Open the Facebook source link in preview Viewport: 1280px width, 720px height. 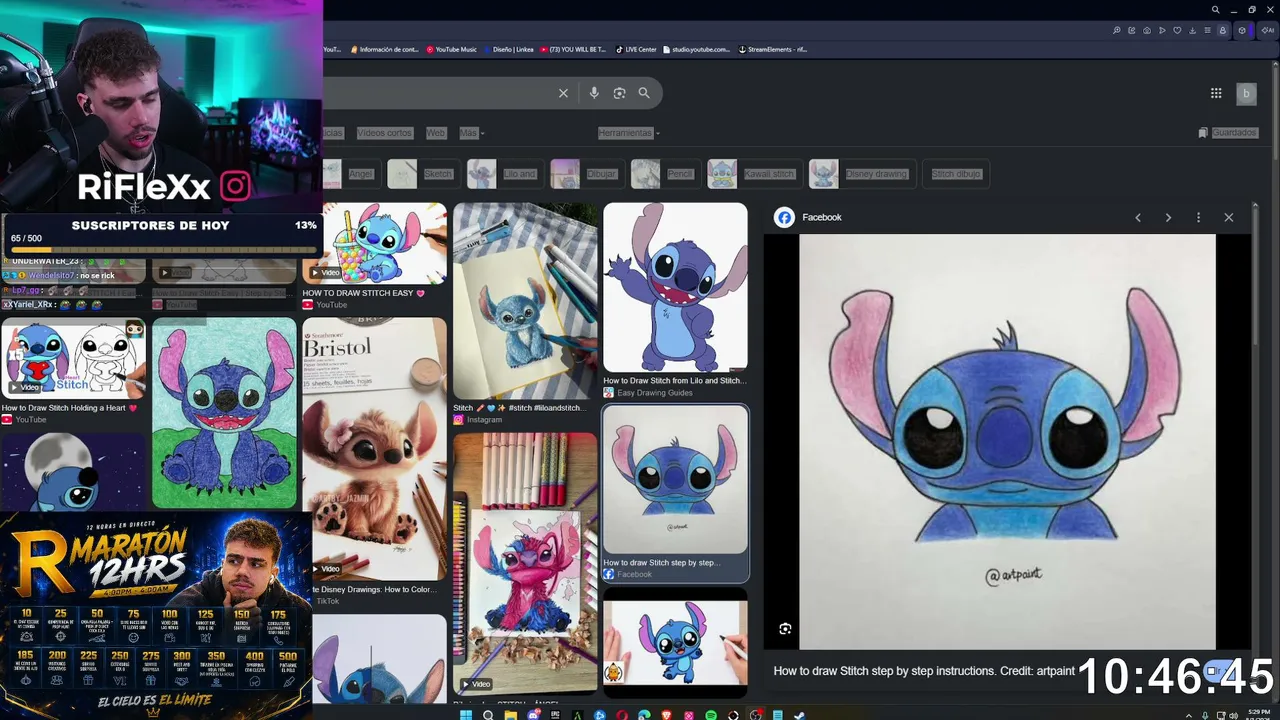click(822, 217)
